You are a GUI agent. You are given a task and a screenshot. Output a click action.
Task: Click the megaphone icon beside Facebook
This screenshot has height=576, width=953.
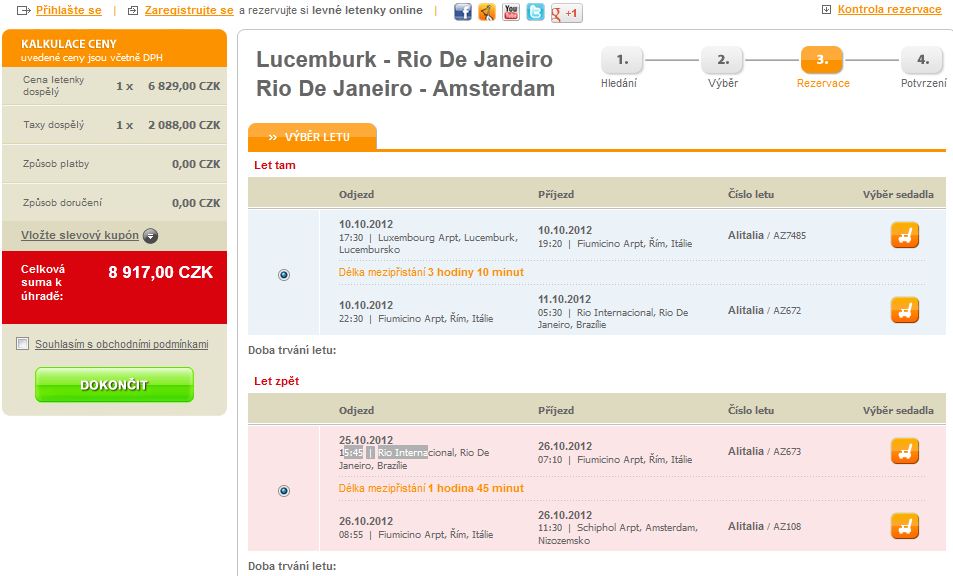(x=487, y=12)
